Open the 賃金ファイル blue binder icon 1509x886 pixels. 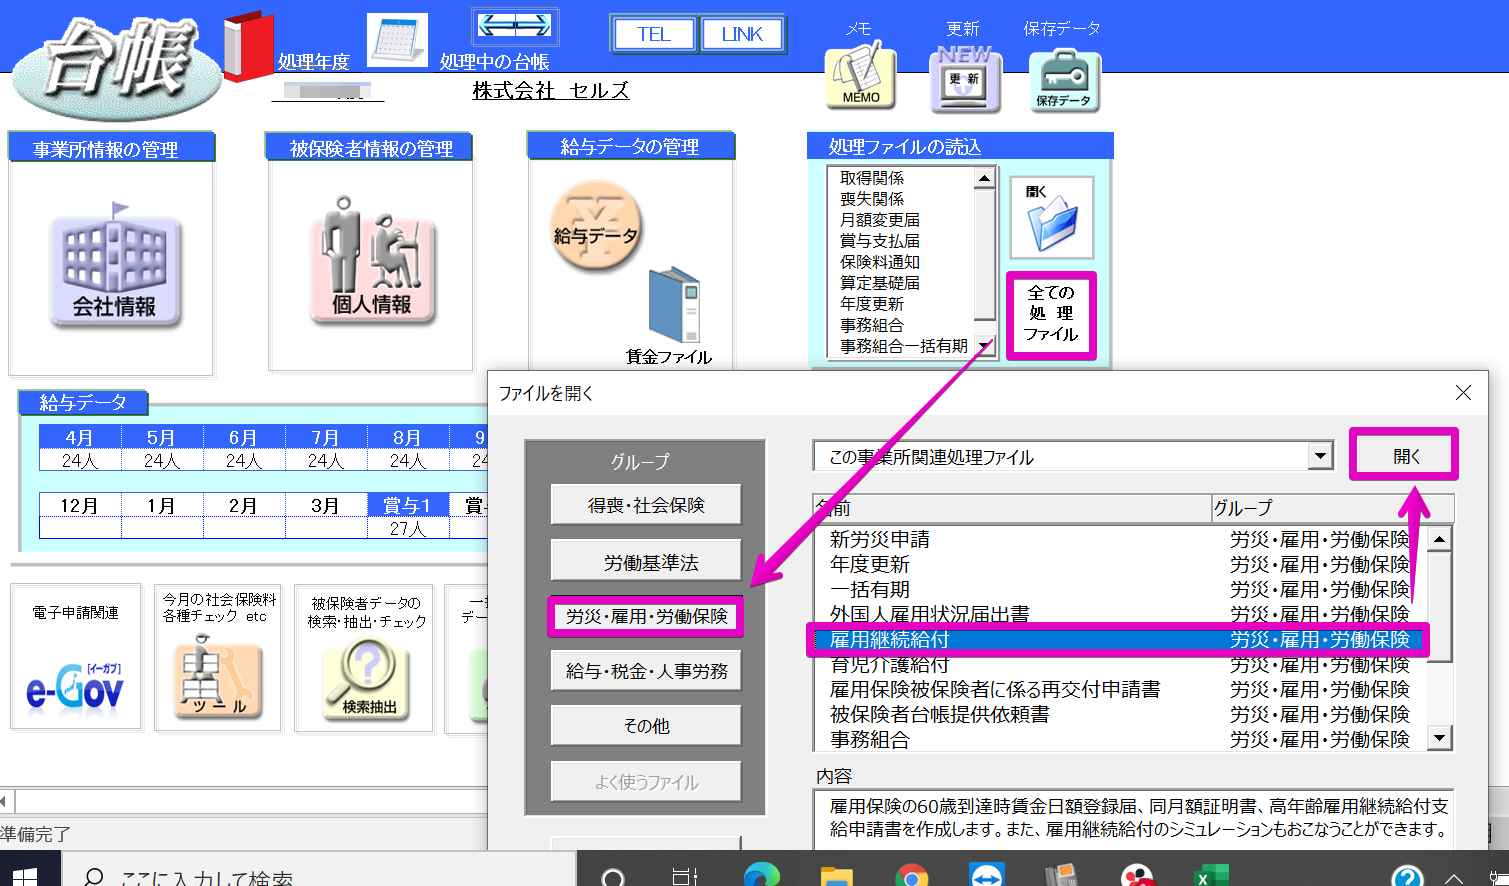click(674, 306)
